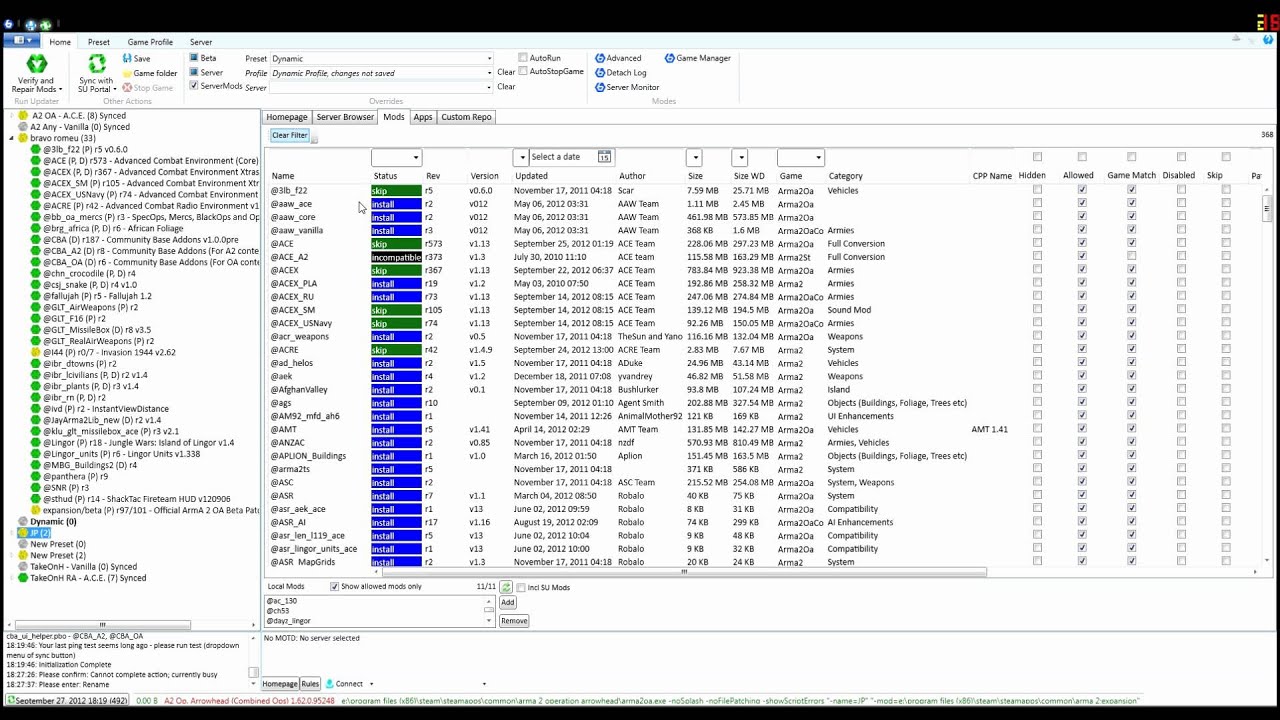Collapse the bravo romeu (33) tree node
This screenshot has height=720, width=1280.
(x=11, y=138)
